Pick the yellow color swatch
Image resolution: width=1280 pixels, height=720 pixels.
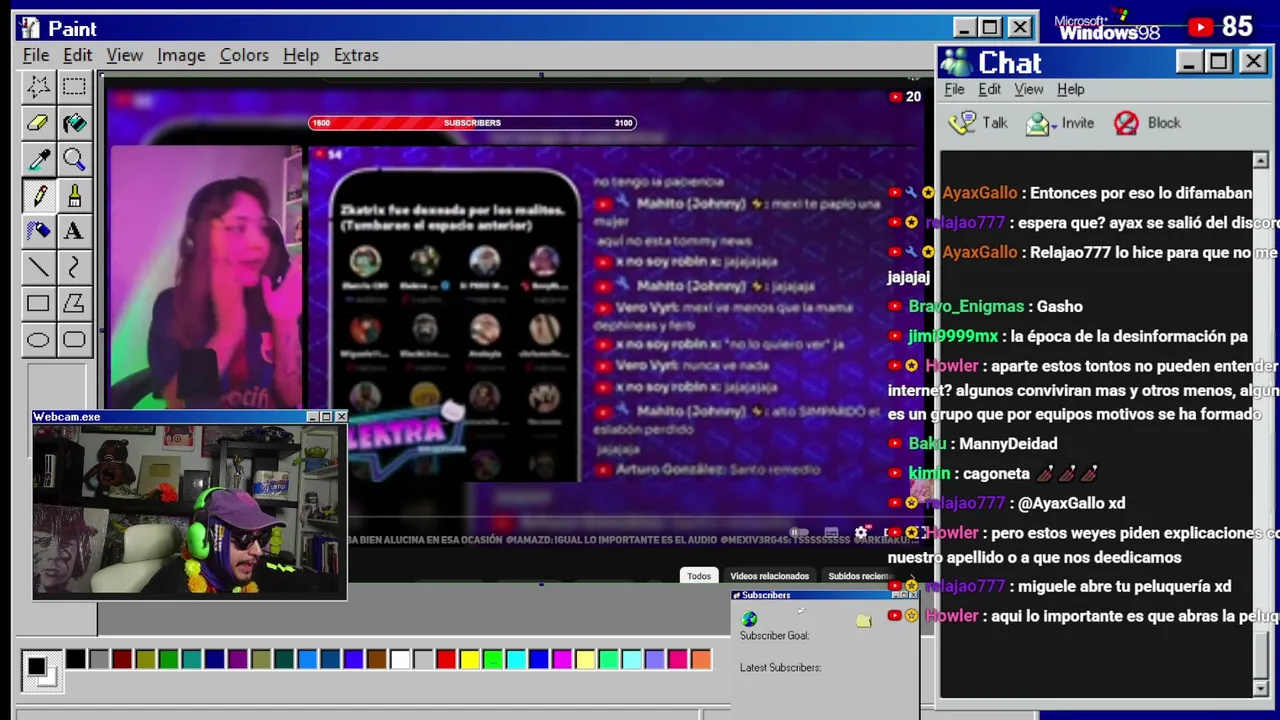tap(469, 659)
